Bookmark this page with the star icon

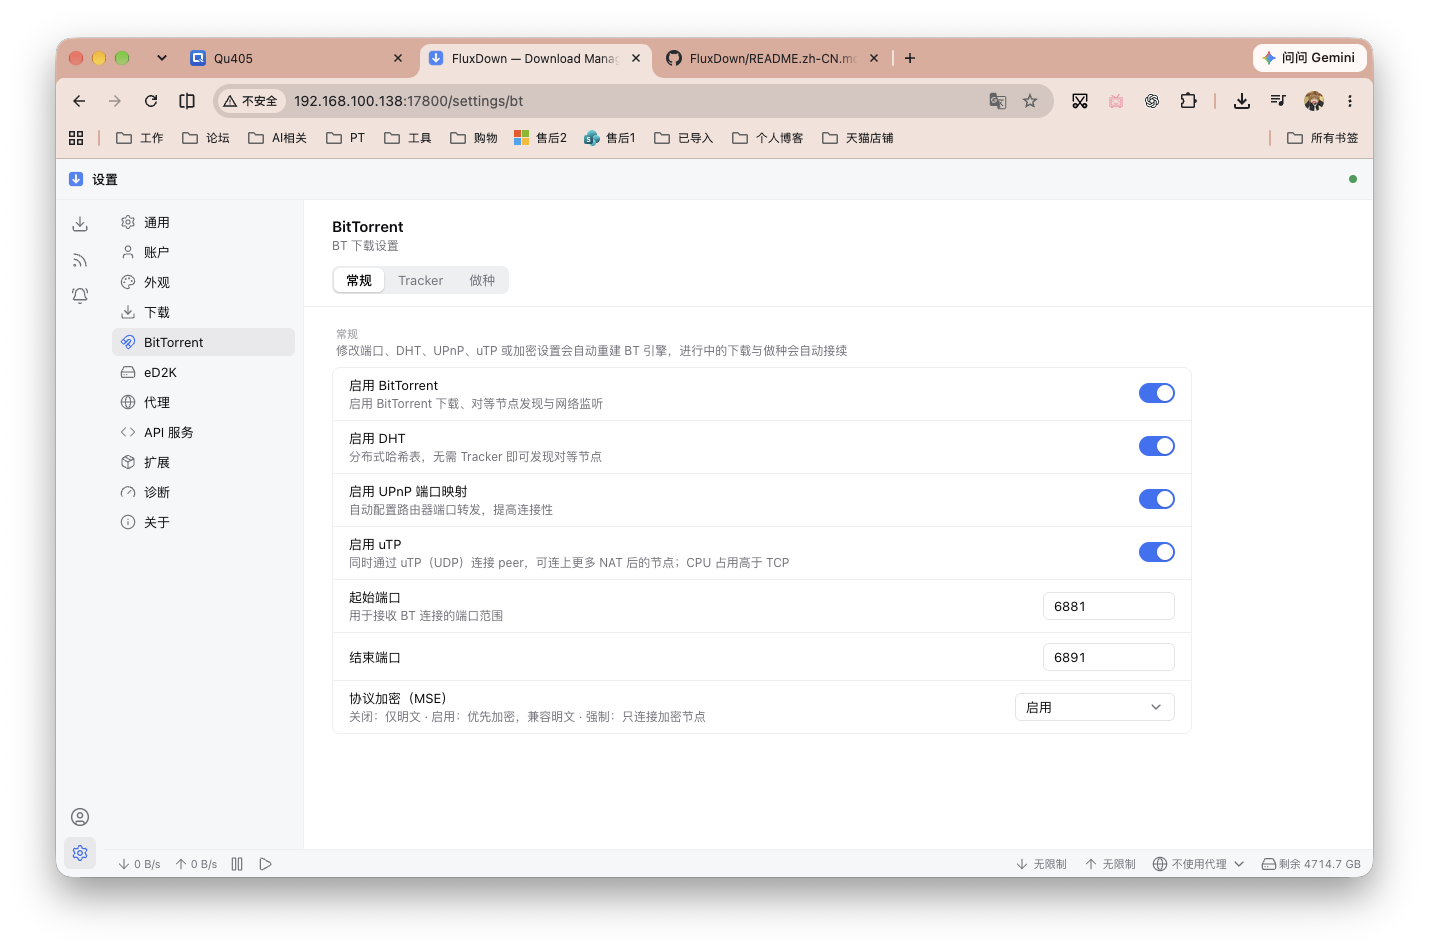(x=1030, y=101)
